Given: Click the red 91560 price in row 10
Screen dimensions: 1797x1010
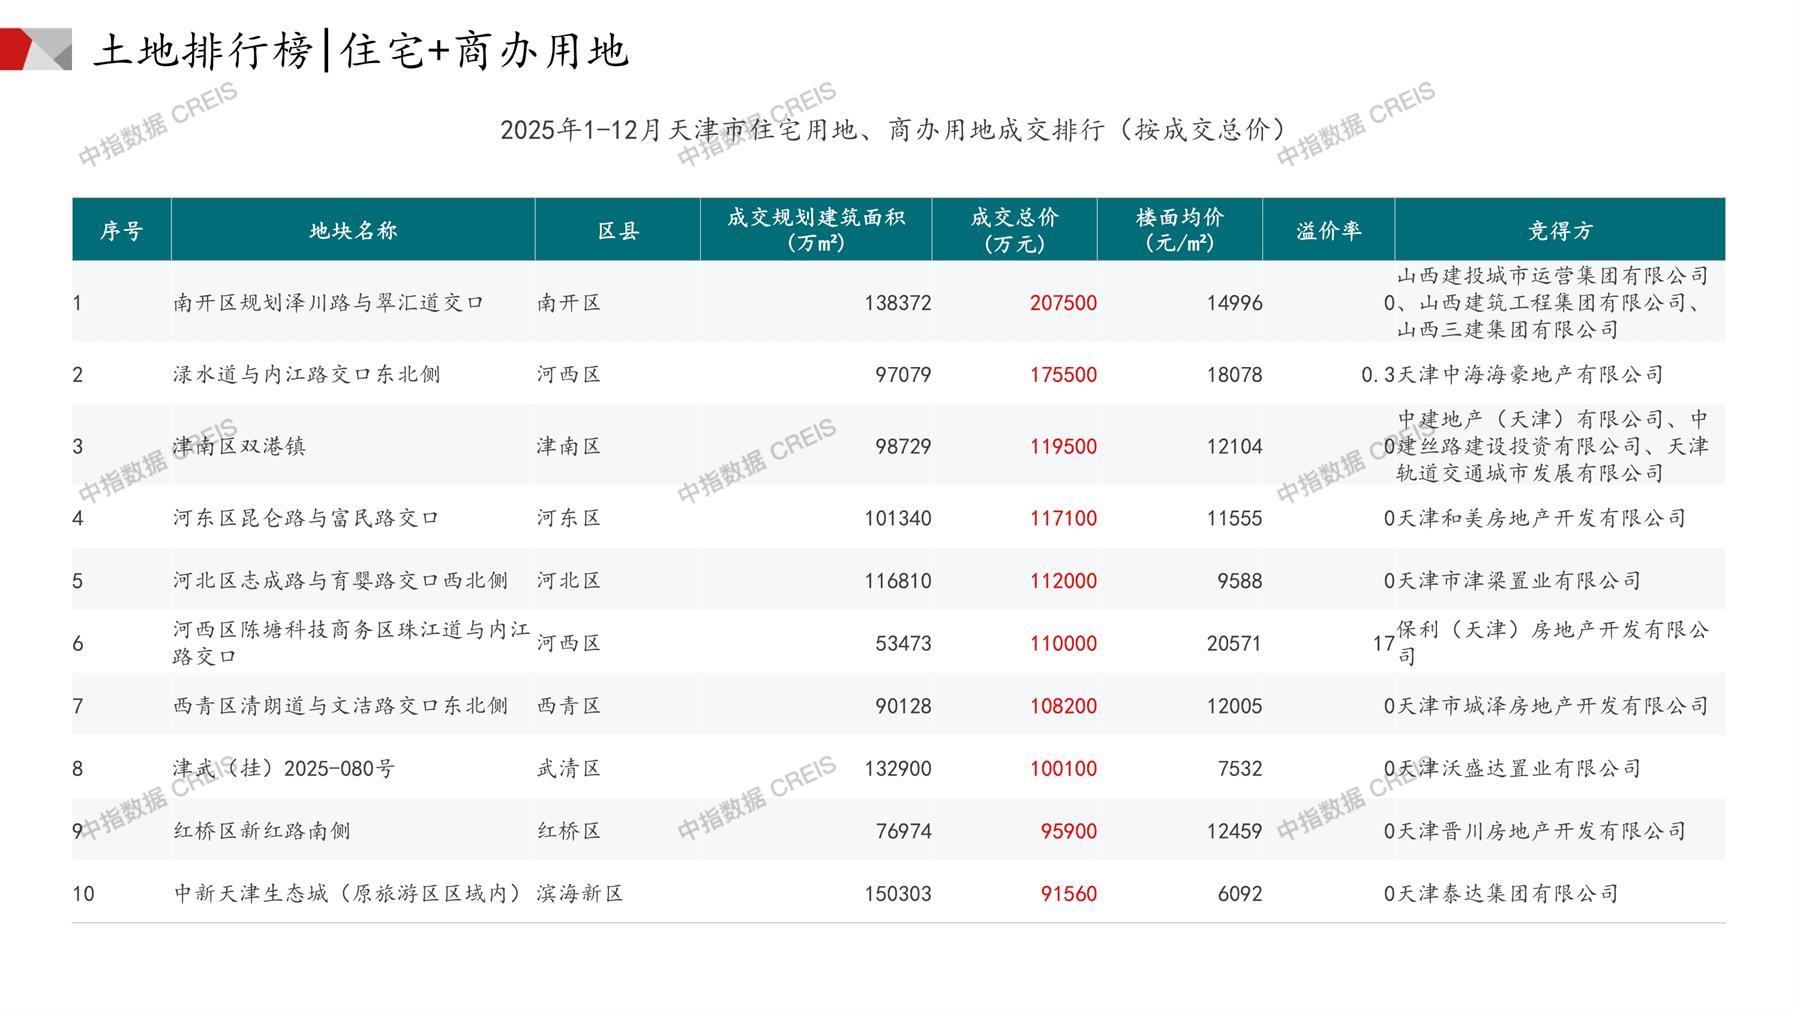Looking at the screenshot, I should 1068,894.
